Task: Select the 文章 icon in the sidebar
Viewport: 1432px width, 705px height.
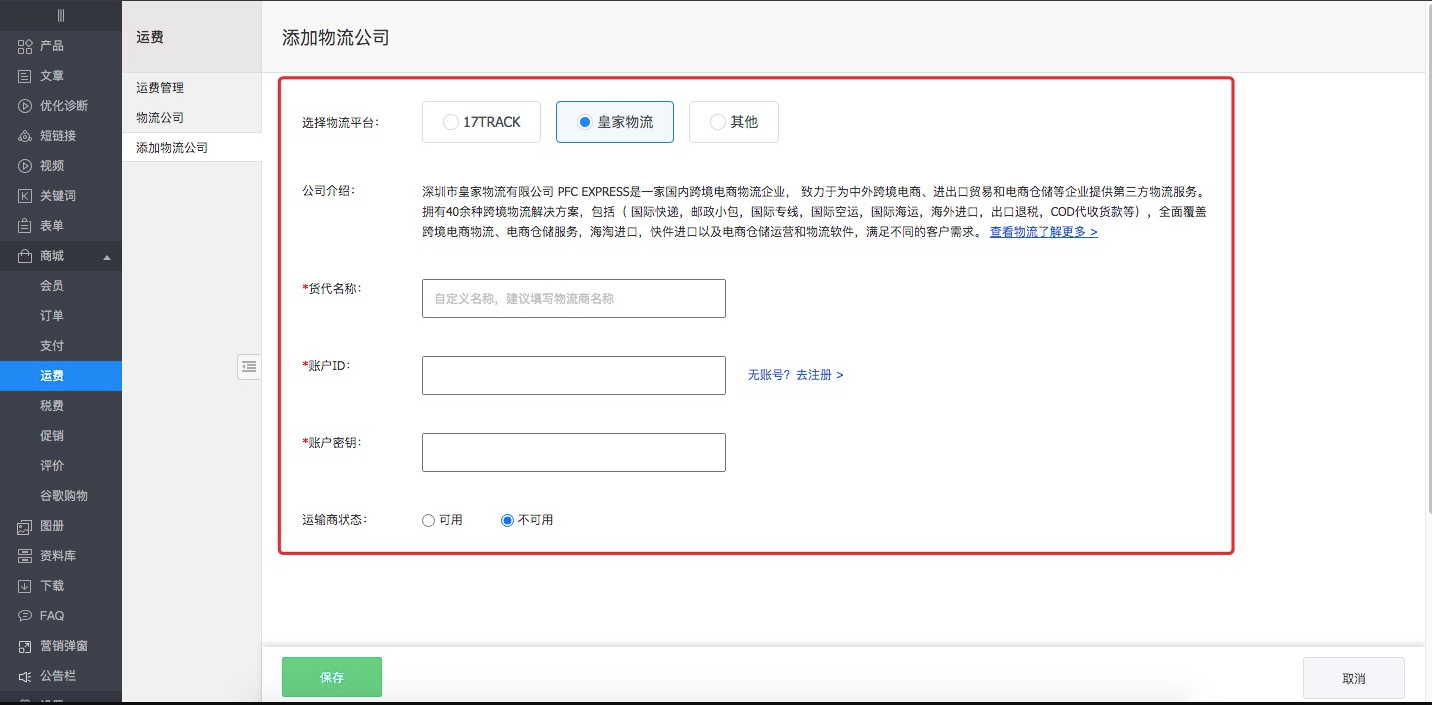Action: [x=50, y=75]
